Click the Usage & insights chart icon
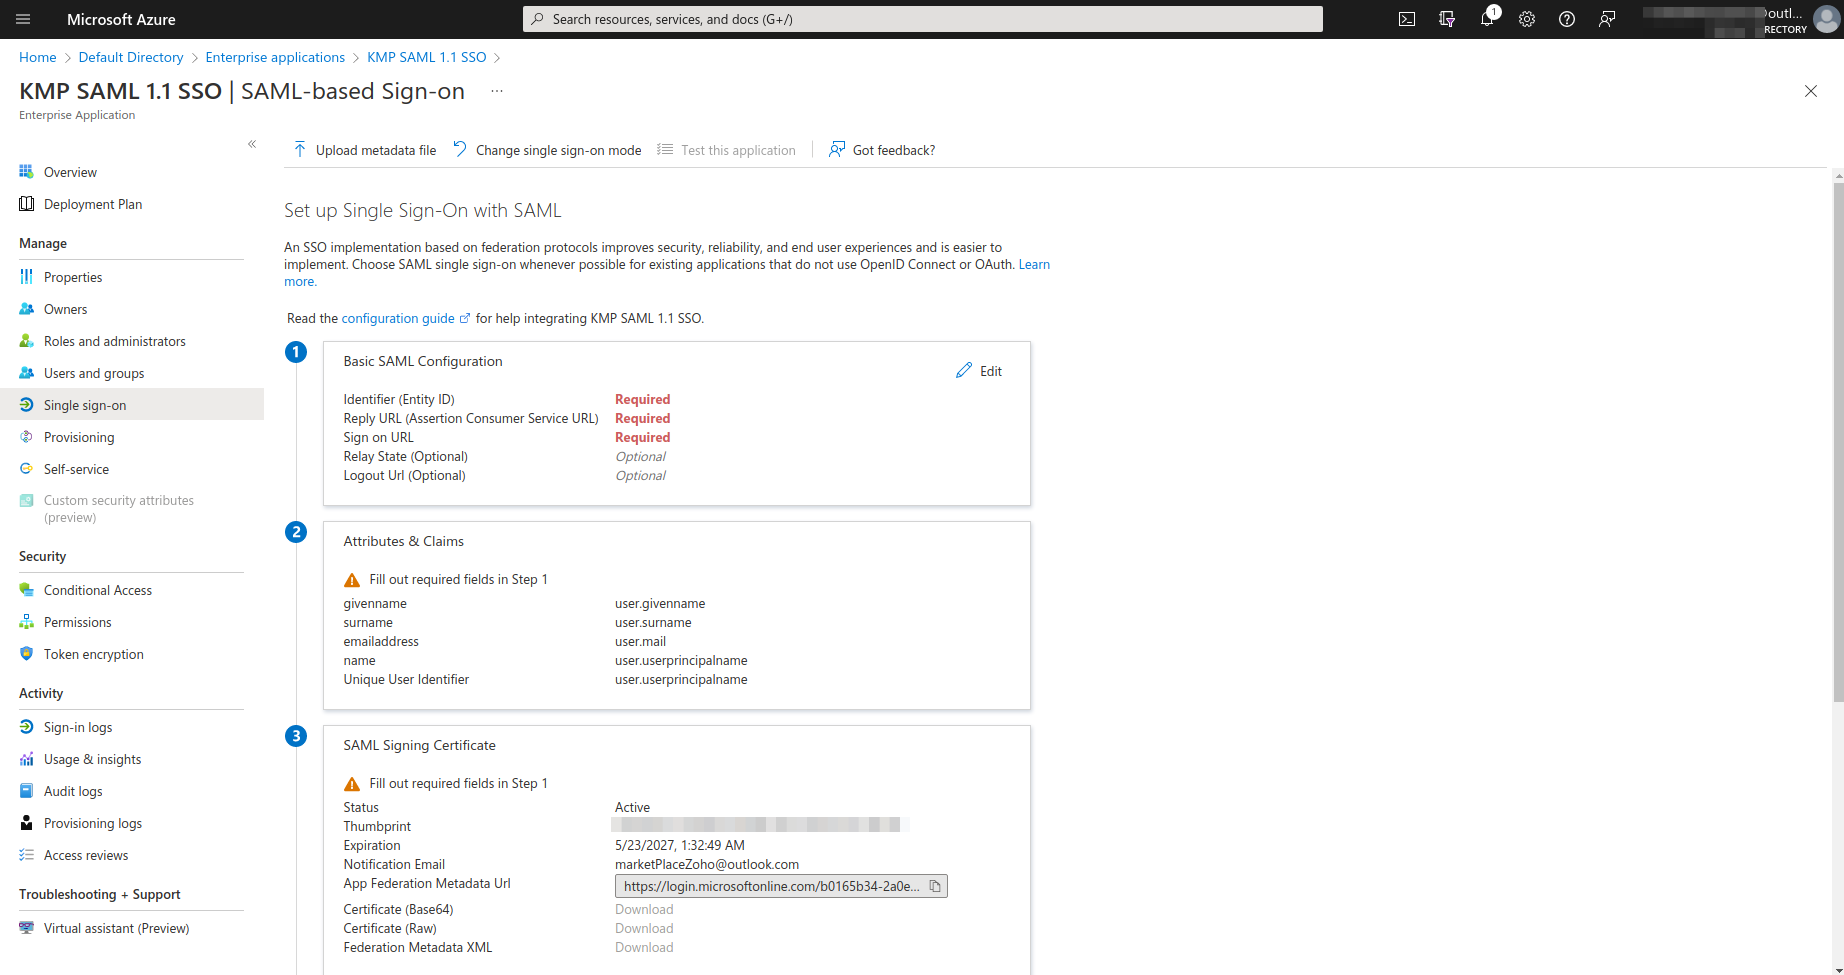The width and height of the screenshot is (1844, 975). click(x=27, y=759)
